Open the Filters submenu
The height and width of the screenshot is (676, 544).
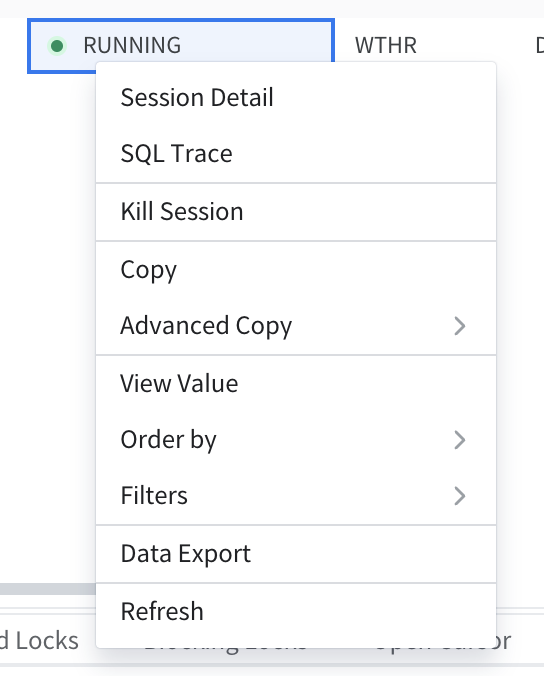pos(296,496)
